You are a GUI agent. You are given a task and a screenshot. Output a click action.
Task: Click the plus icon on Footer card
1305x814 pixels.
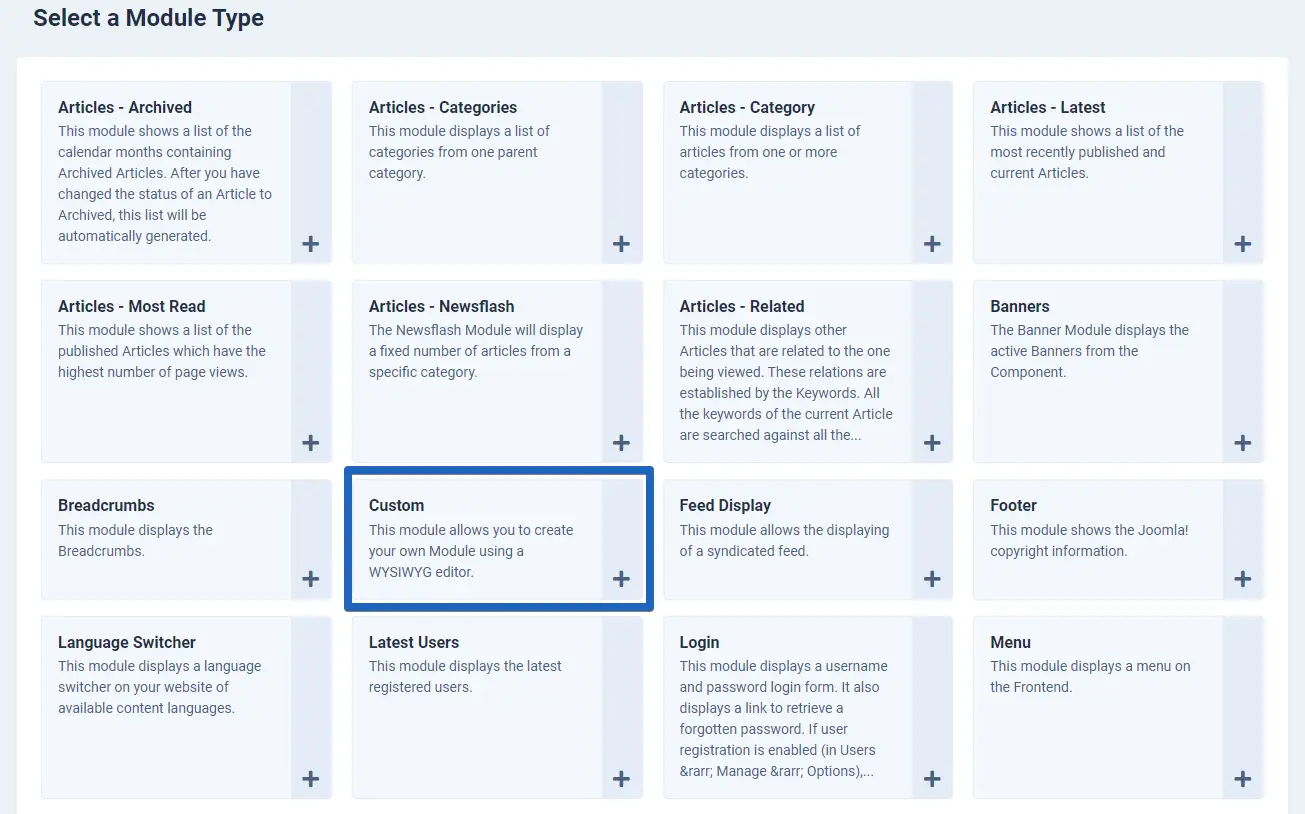point(1243,579)
